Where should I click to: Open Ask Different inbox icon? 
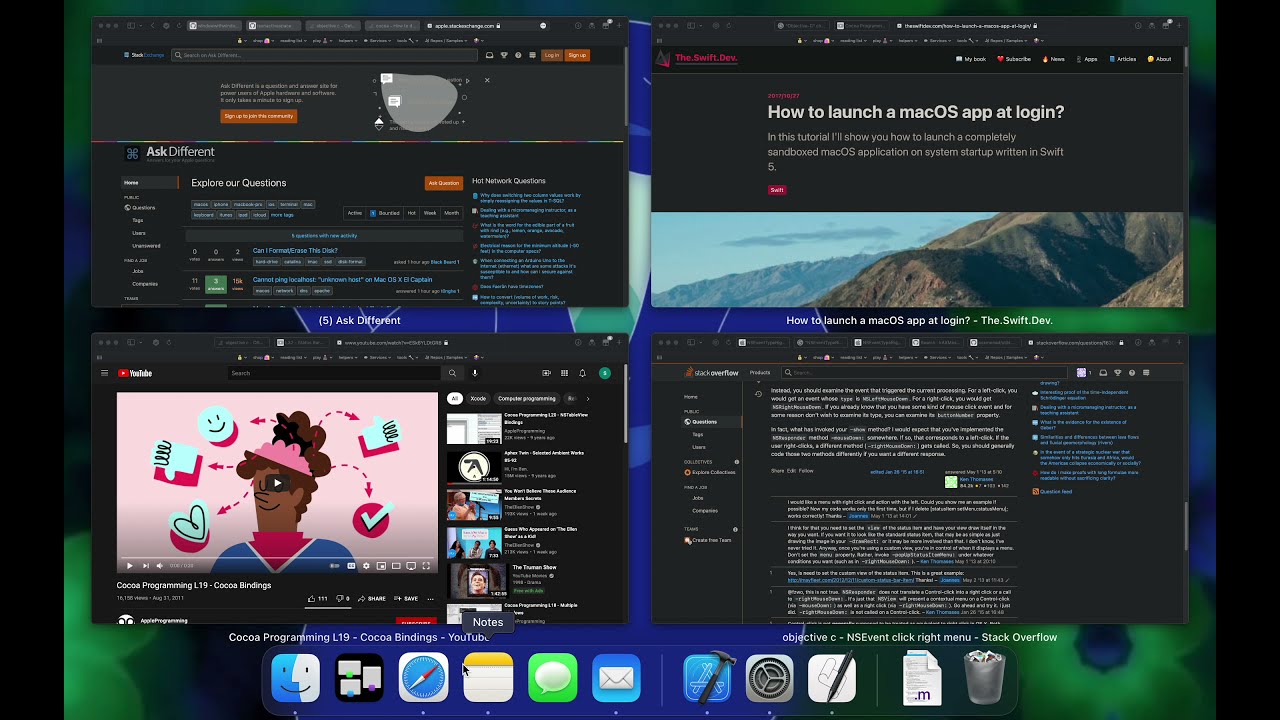click(x=490, y=55)
